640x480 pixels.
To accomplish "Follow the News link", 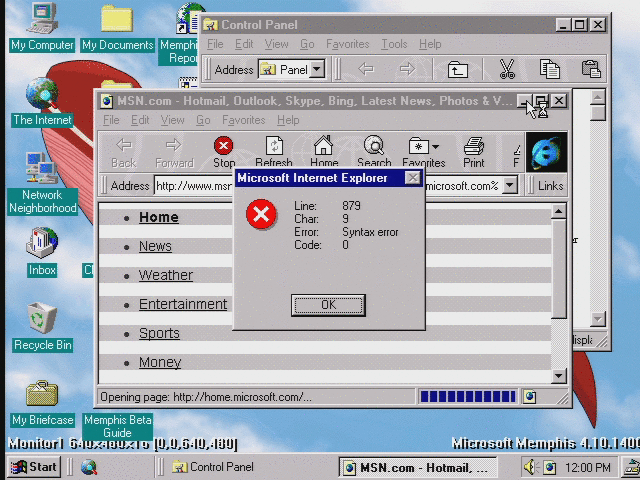I will [155, 246].
